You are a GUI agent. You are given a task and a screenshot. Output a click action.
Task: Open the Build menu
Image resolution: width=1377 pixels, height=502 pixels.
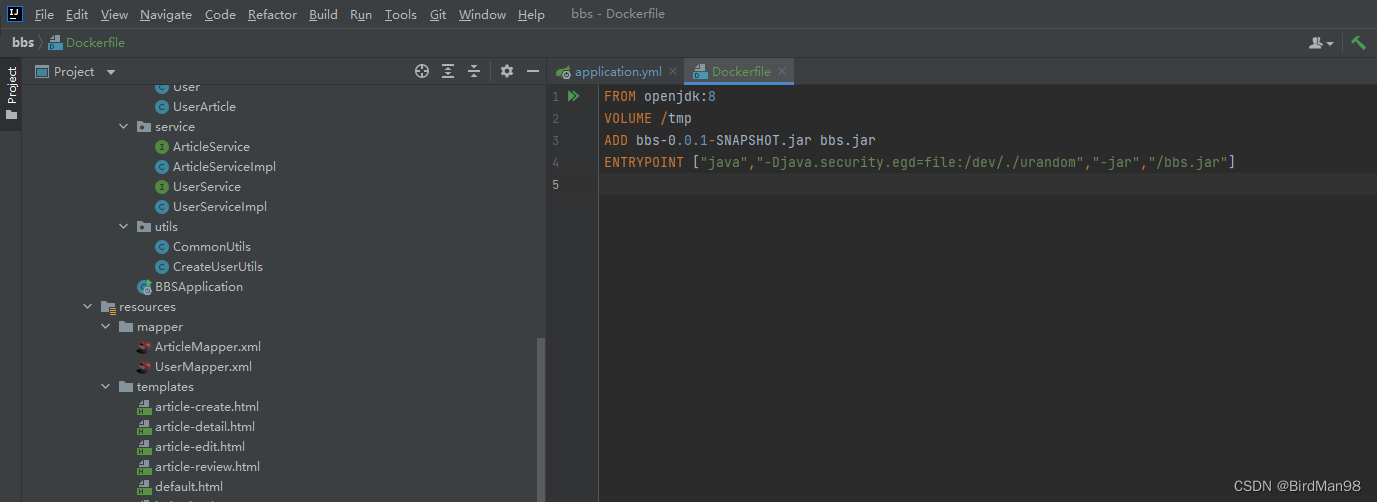pos(323,14)
